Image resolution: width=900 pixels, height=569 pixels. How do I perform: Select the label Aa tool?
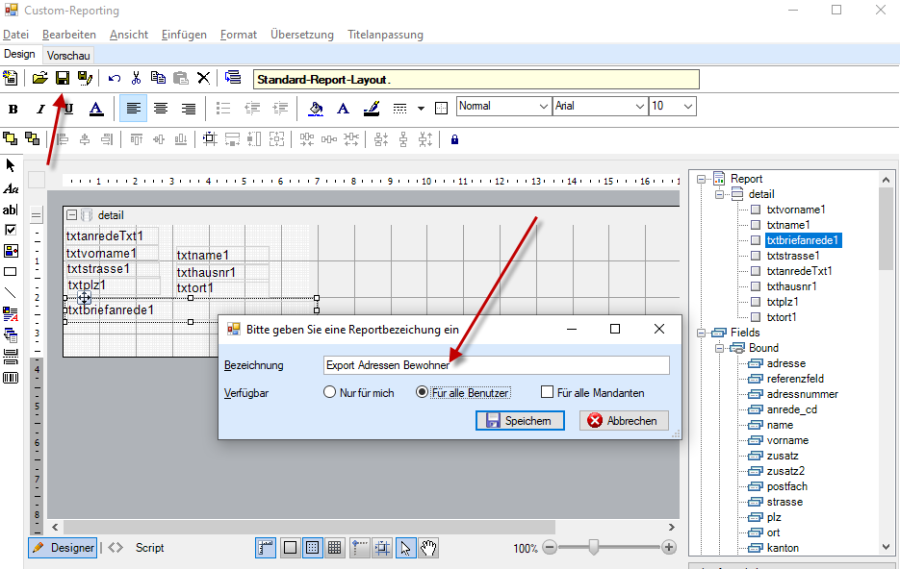[10, 188]
